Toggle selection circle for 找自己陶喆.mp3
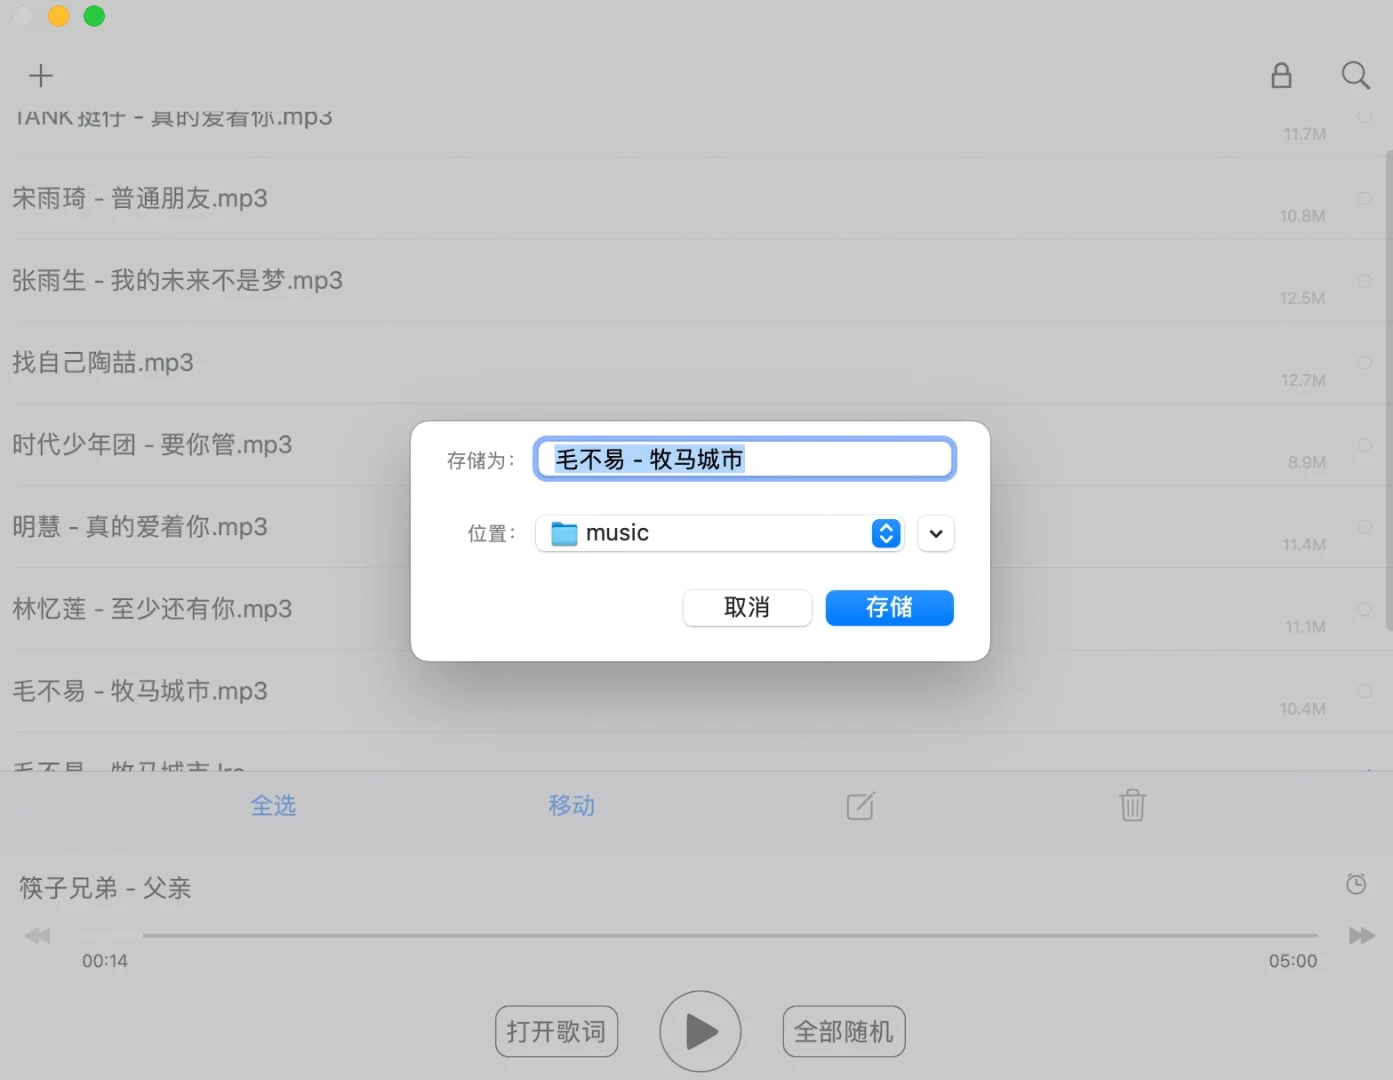This screenshot has height=1080, width=1393. (x=1364, y=363)
